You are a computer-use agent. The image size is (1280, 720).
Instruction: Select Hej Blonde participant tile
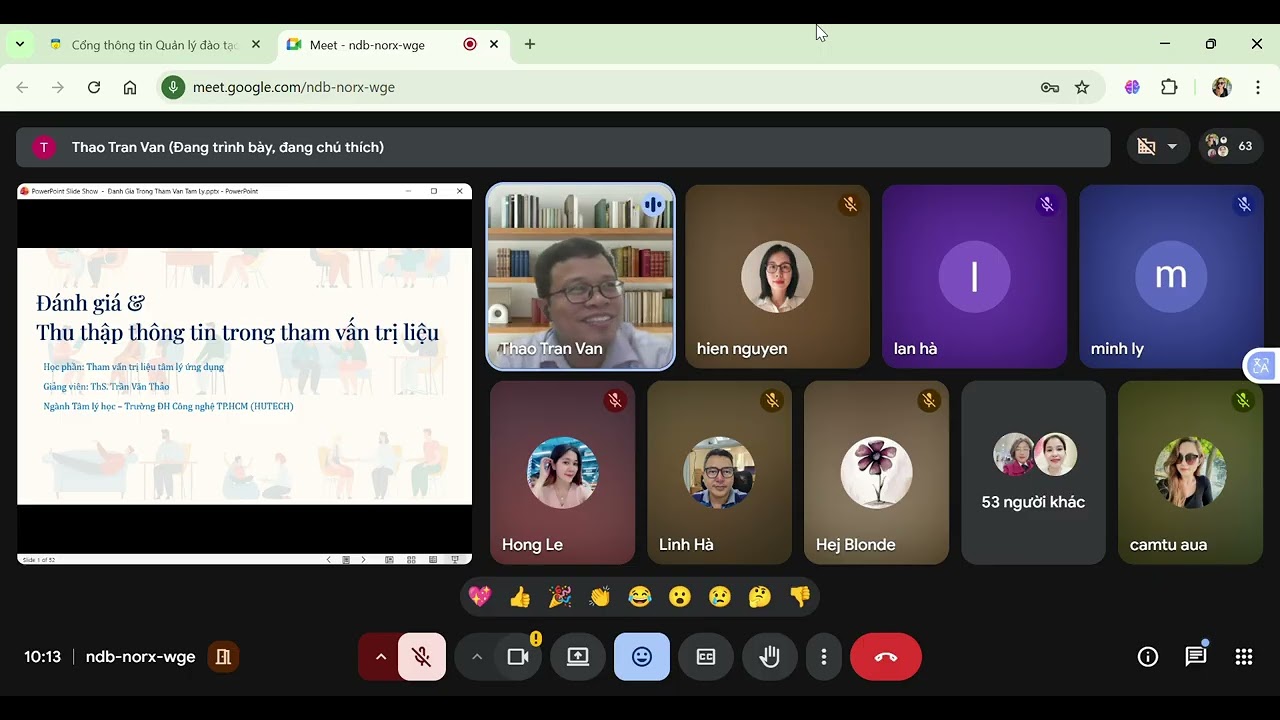(876, 472)
